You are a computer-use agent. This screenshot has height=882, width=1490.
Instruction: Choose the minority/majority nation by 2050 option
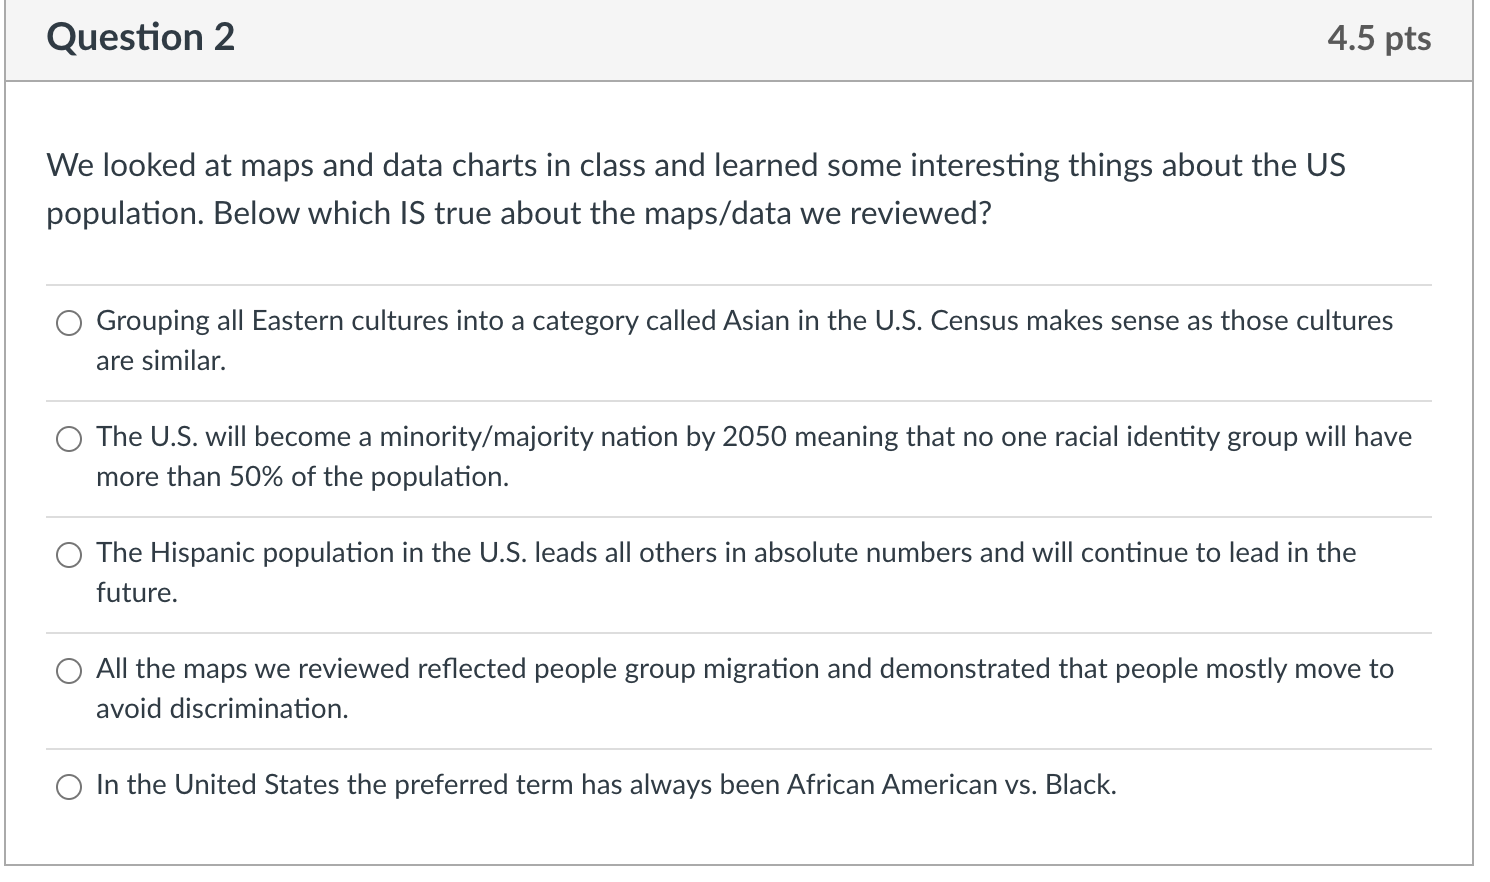click(x=68, y=439)
